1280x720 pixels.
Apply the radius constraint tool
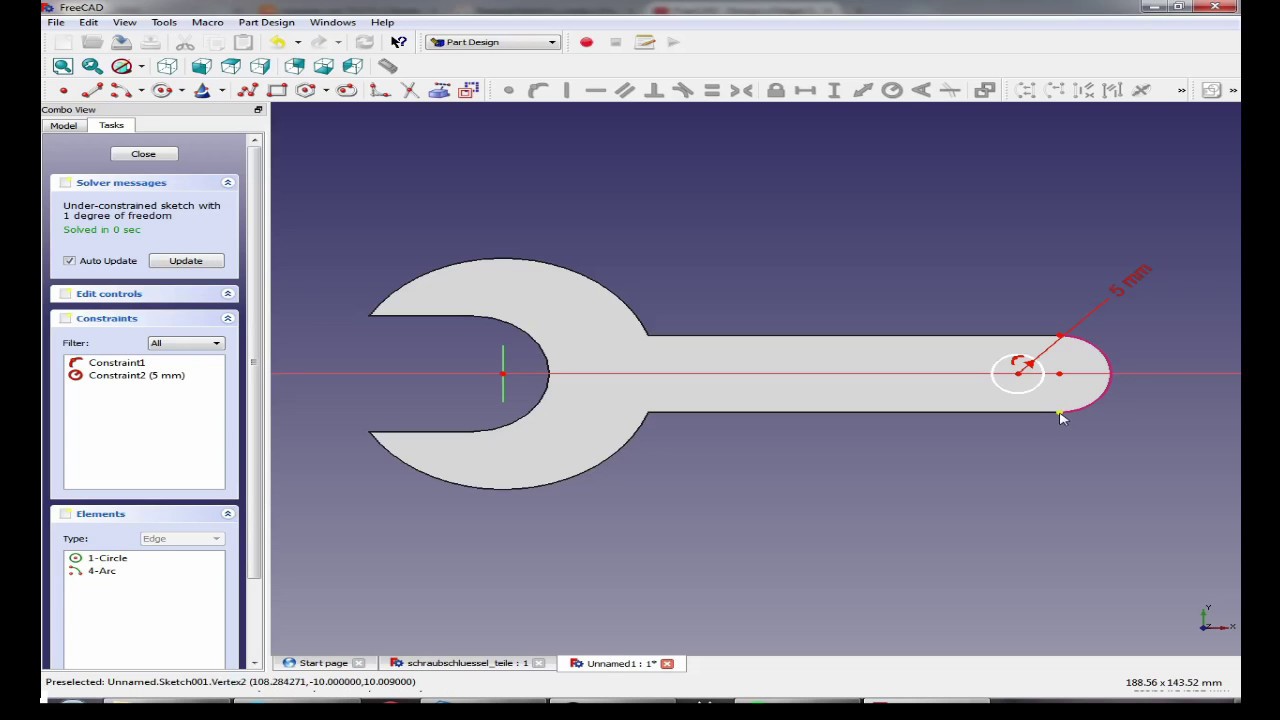click(892, 91)
